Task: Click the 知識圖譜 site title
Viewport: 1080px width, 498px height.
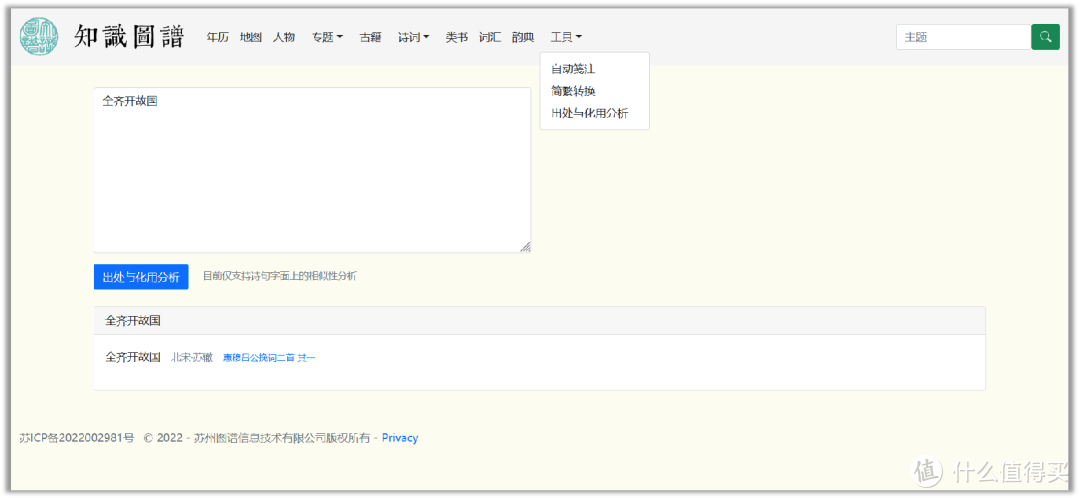Action: 130,37
